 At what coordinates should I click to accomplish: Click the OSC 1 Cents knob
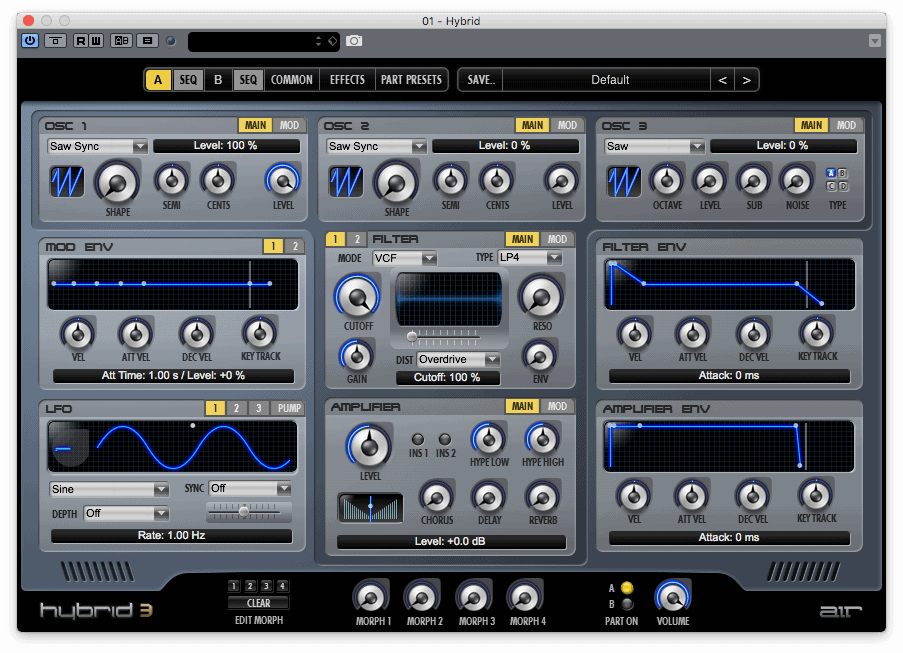218,180
